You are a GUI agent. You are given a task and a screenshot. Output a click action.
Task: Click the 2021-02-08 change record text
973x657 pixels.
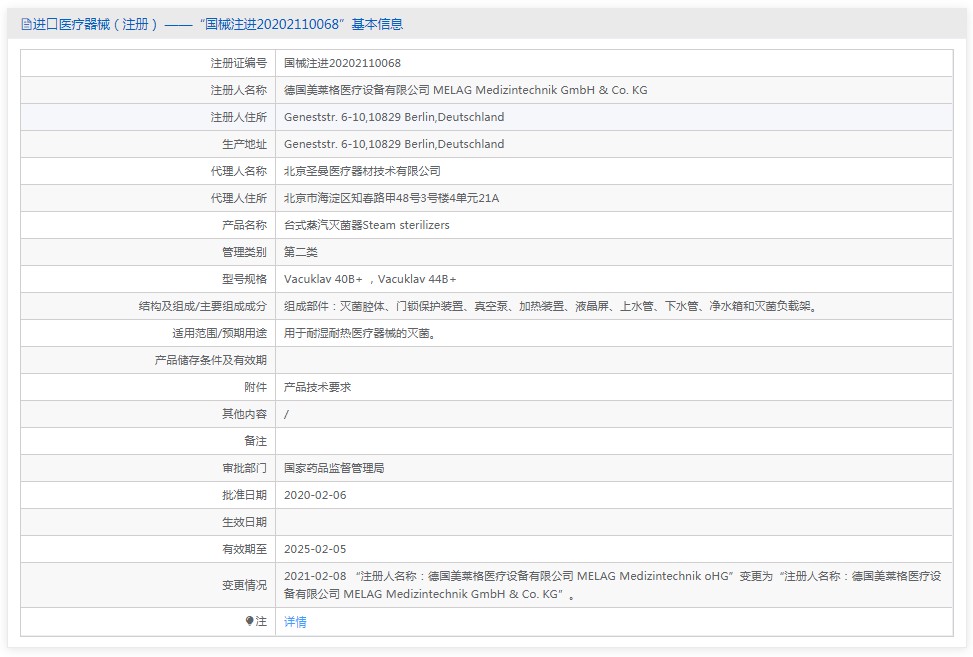click(x=613, y=585)
